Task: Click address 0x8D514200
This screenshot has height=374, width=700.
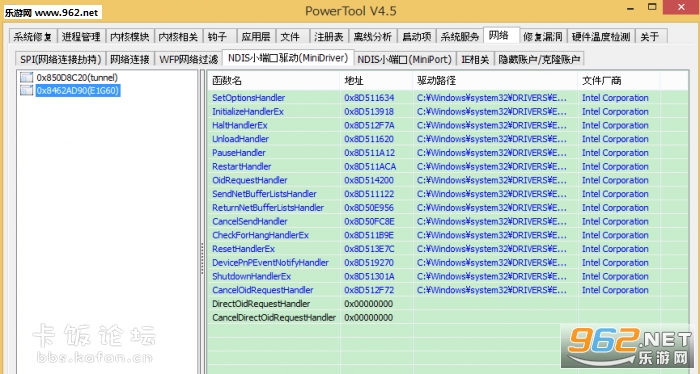Action: pyautogui.click(x=369, y=180)
